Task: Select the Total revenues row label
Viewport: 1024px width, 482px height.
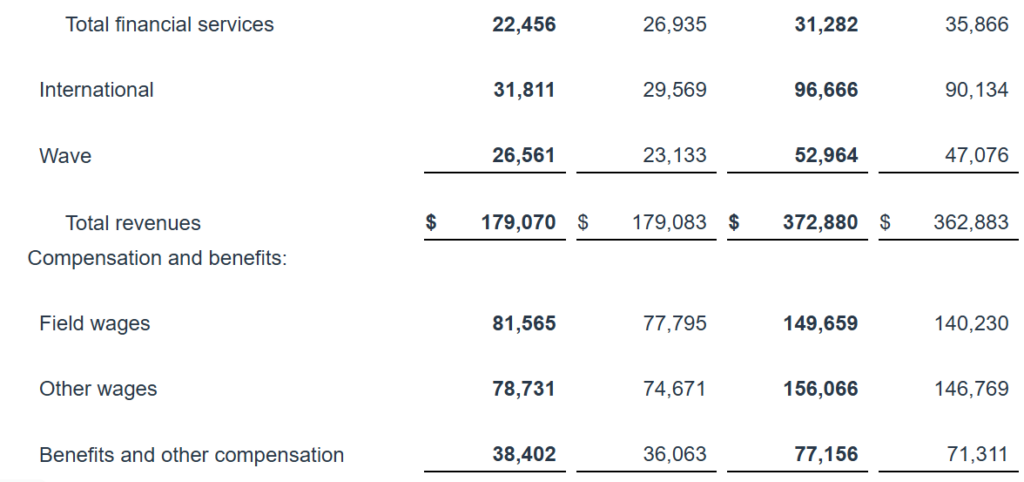Action: point(132,223)
